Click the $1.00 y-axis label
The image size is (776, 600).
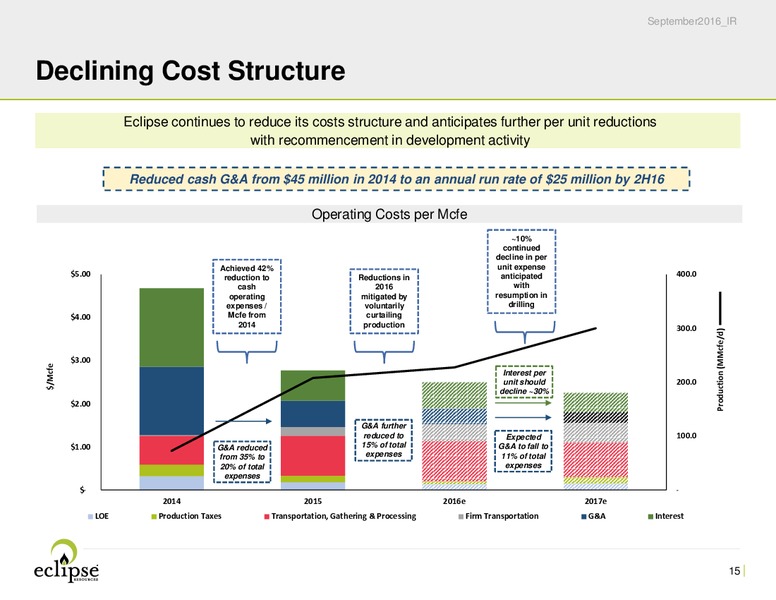tap(81, 447)
